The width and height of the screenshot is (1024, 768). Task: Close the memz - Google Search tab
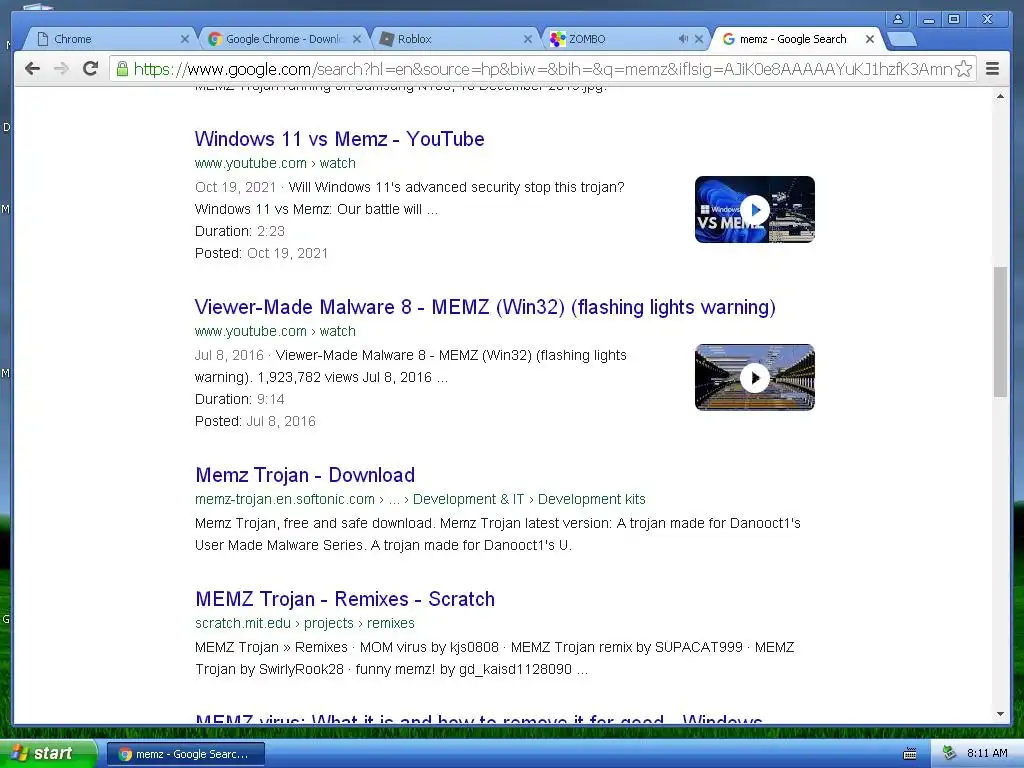[870, 39]
